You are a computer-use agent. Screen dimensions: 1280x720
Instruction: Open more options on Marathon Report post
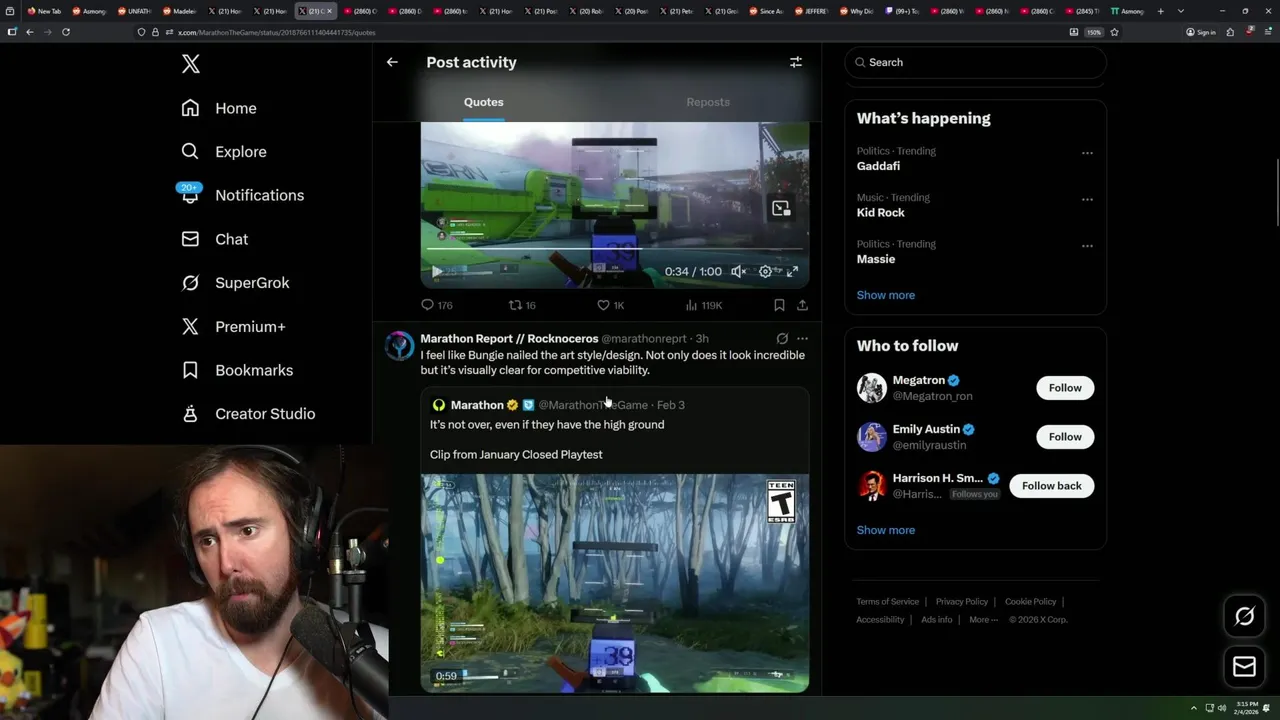(802, 339)
